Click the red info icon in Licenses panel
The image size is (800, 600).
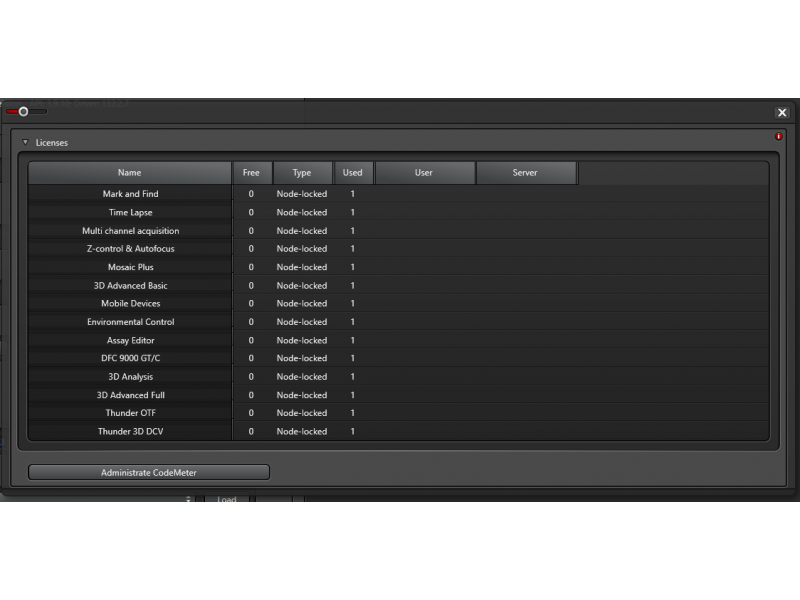(778, 136)
